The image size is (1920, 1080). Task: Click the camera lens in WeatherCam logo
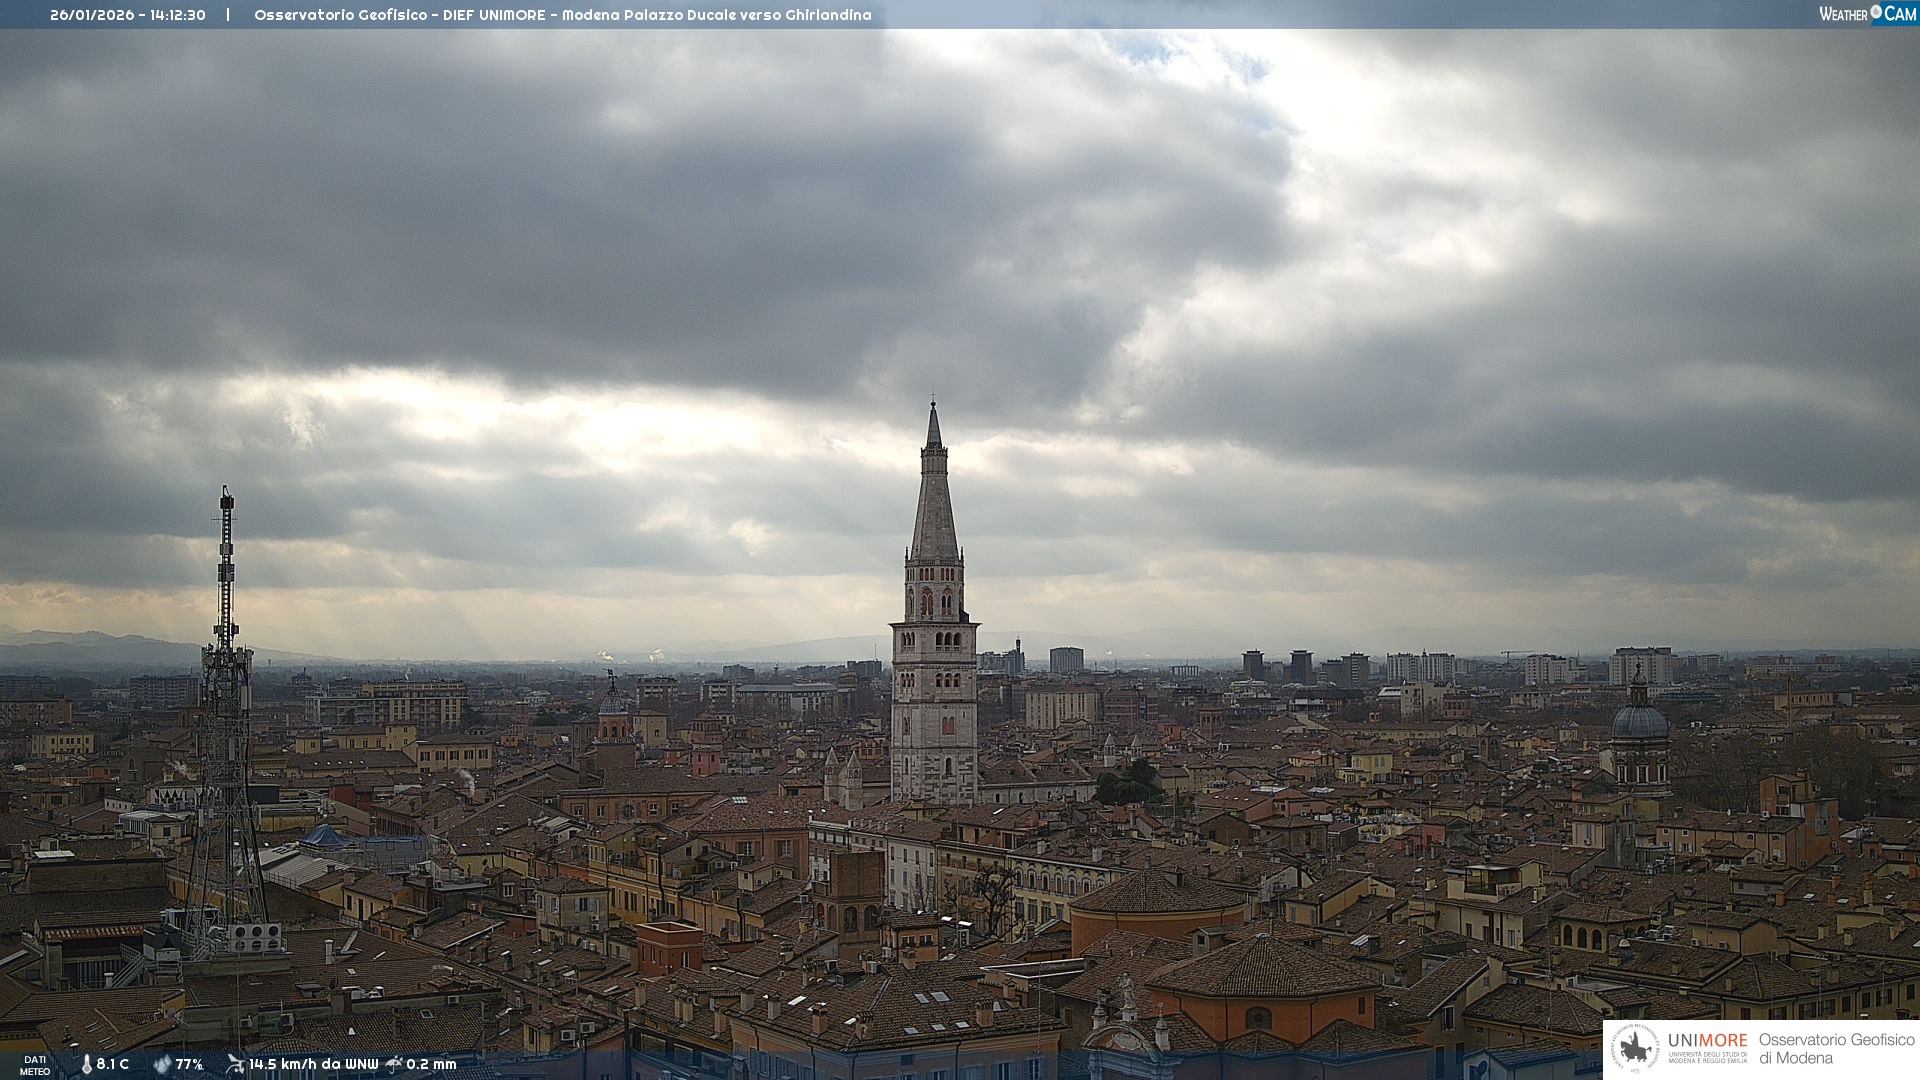pos(1876,12)
